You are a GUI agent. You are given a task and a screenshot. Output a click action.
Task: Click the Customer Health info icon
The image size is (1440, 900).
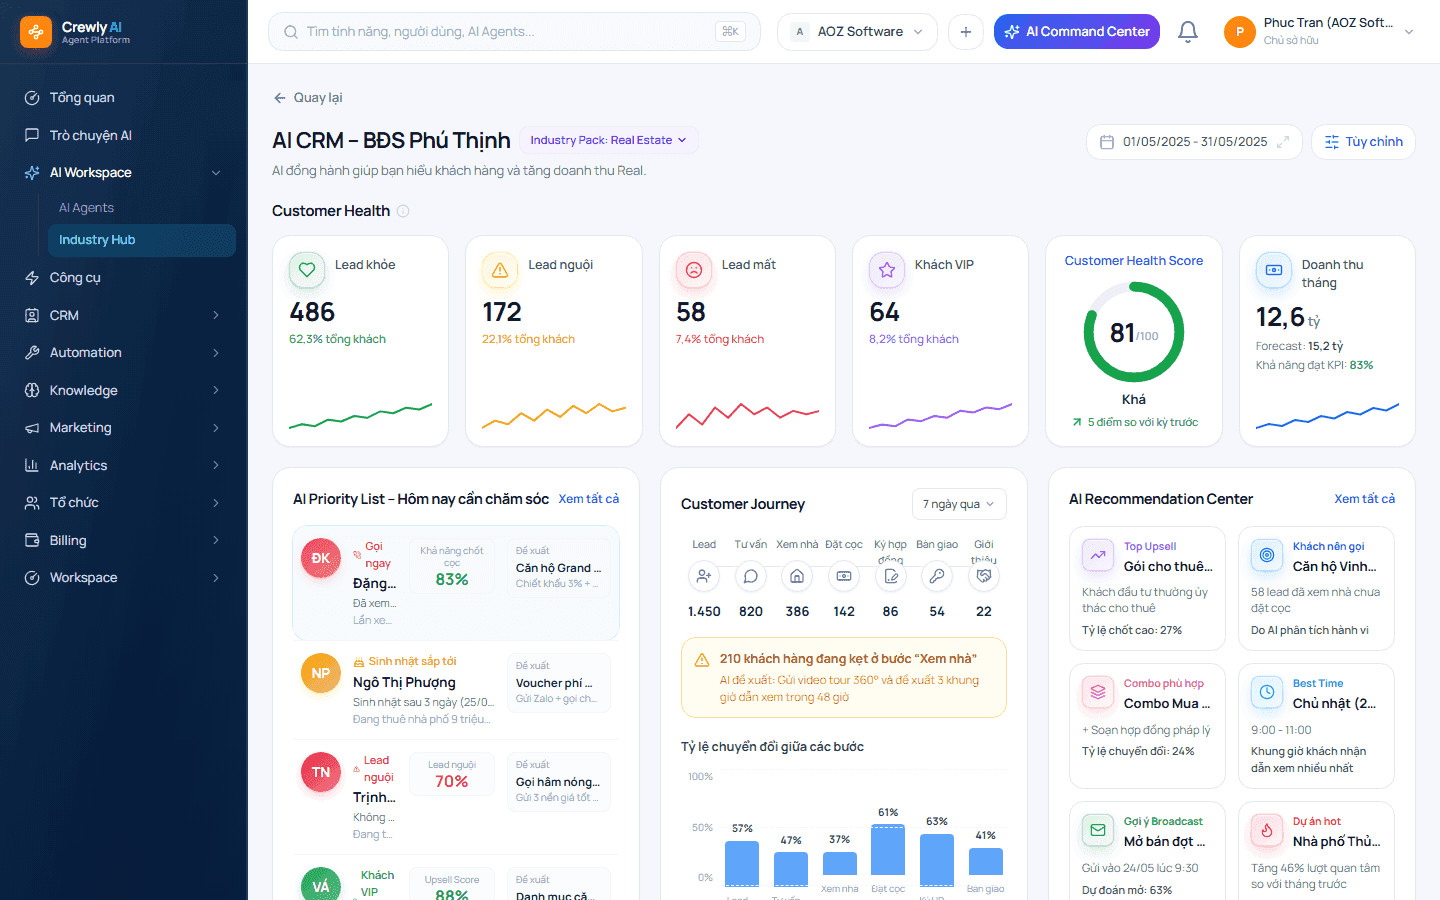(403, 211)
